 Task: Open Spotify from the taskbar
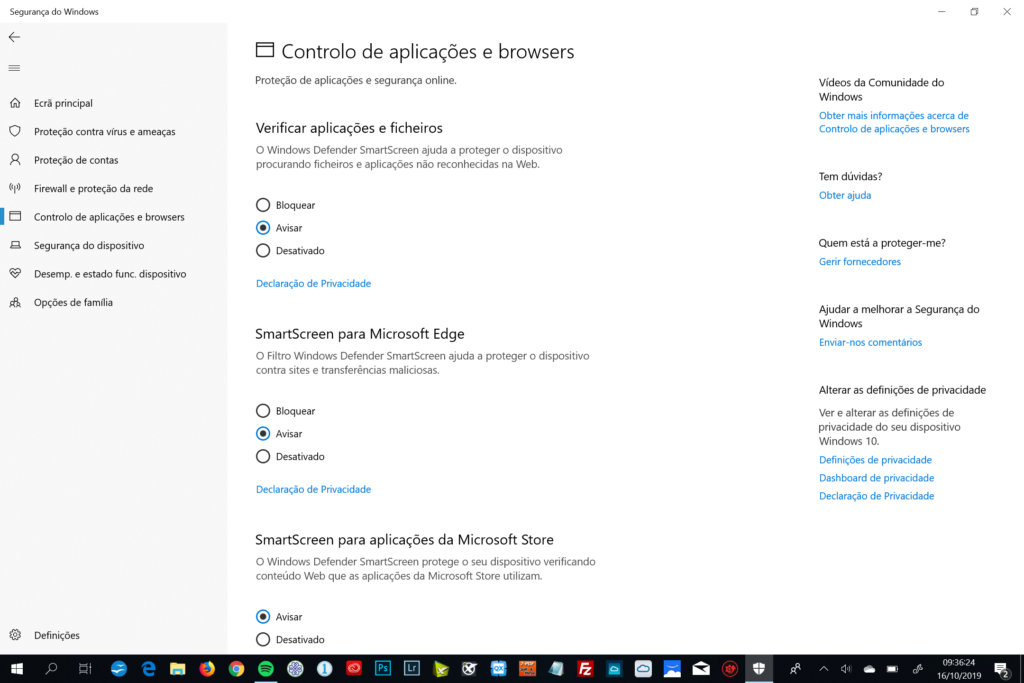pos(266,669)
